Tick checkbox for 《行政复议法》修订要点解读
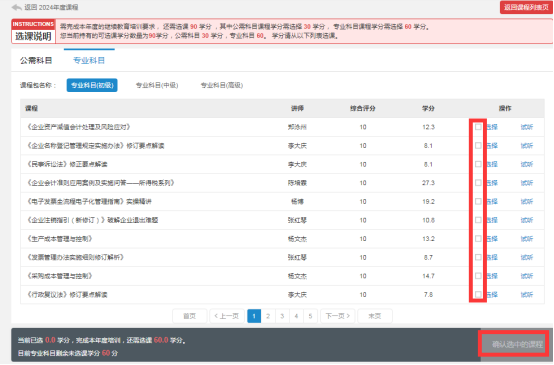 pyautogui.click(x=478, y=295)
